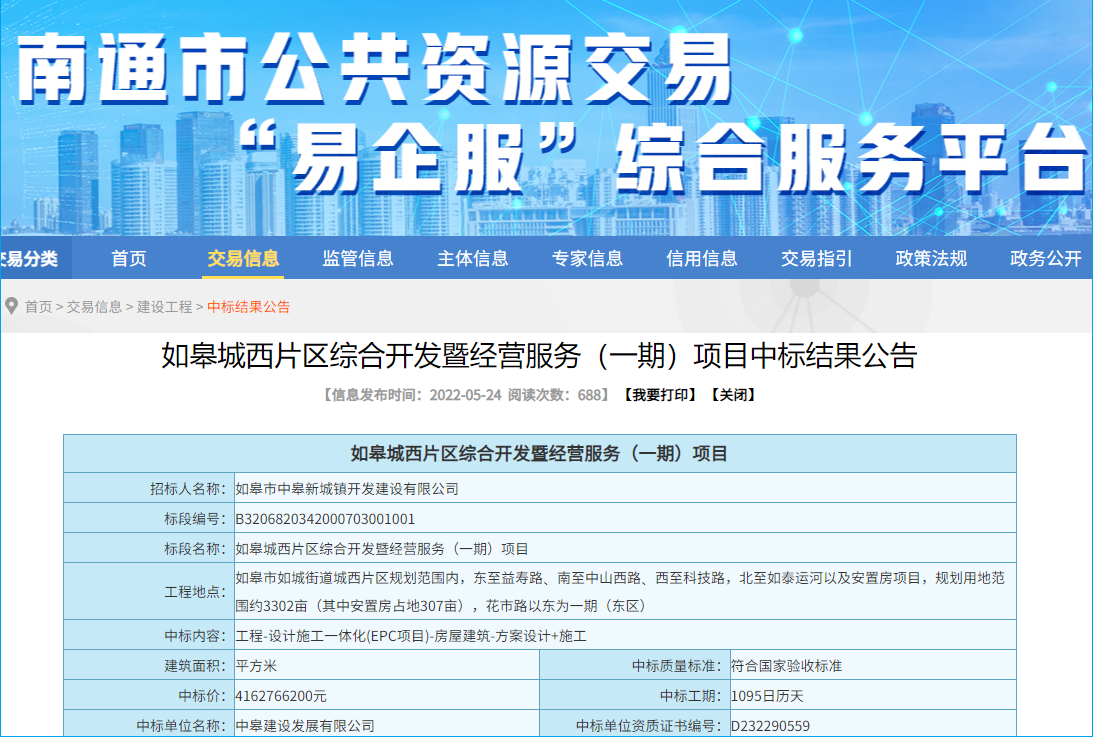Navigate to 政策法规 section
This screenshot has height=737, width=1093.
931,259
